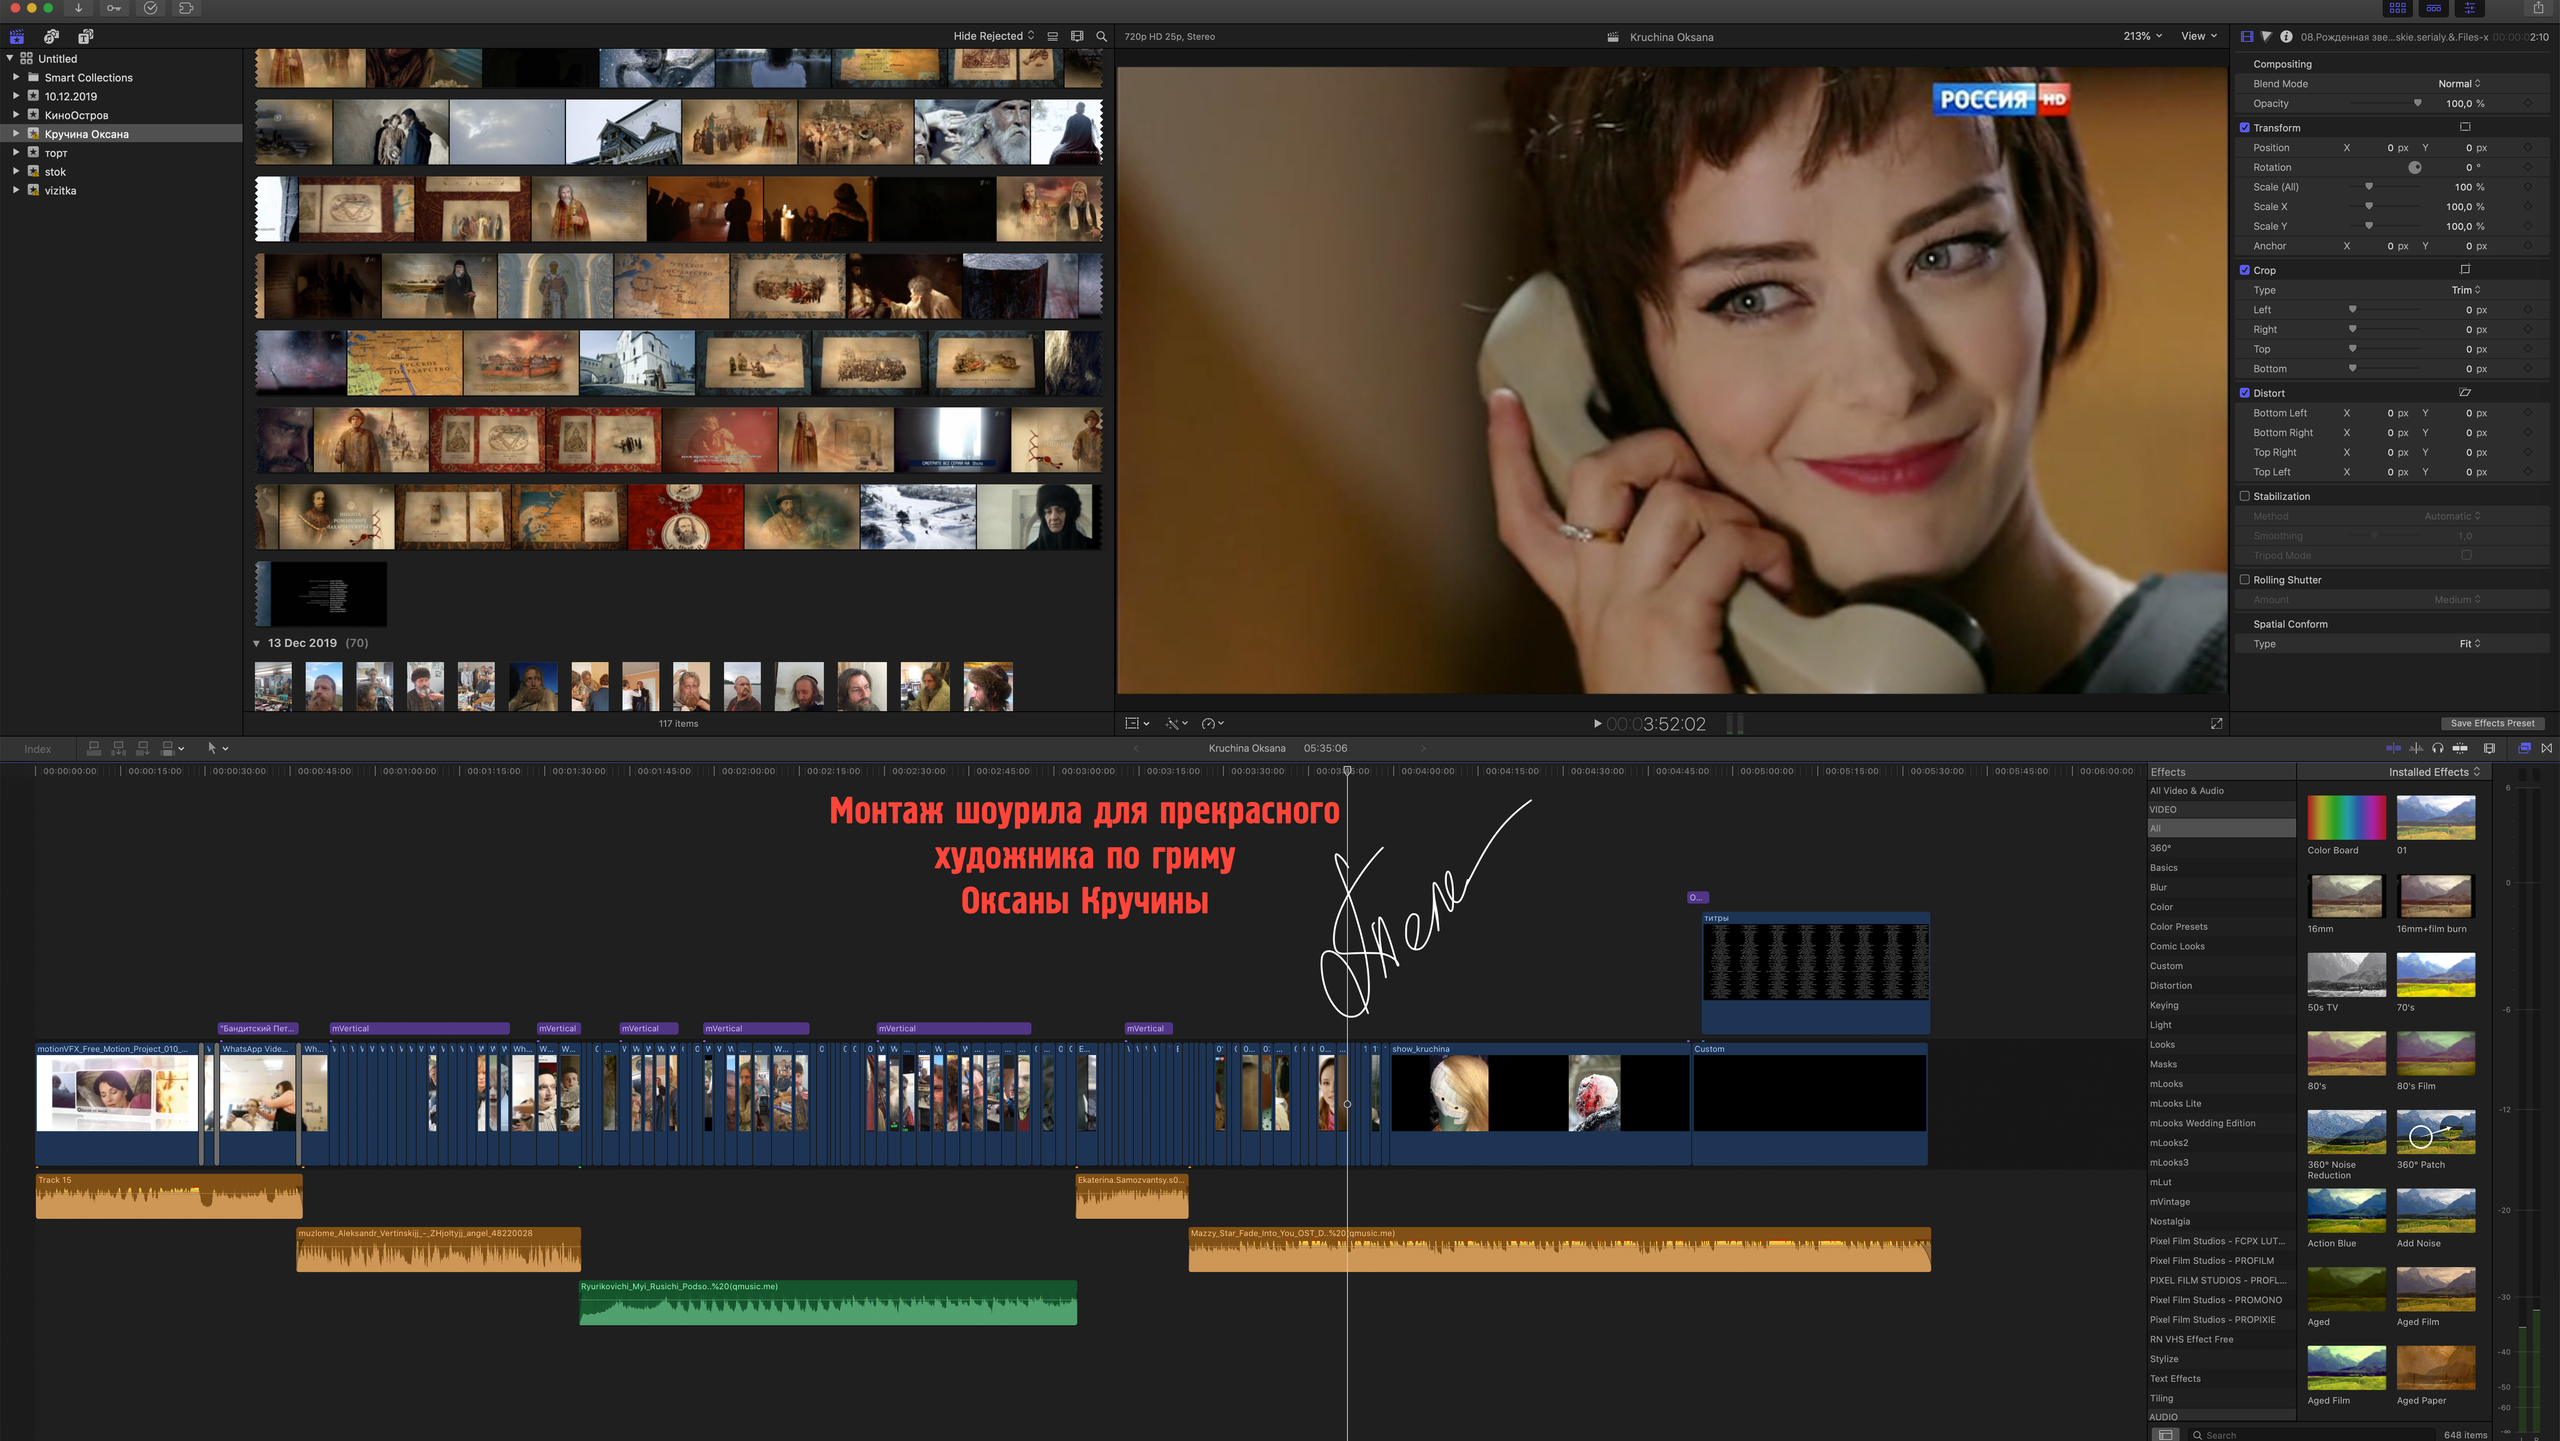2560x1441 pixels.
Task: Open the Photos and Audio sidebar icon
Action: tap(52, 37)
